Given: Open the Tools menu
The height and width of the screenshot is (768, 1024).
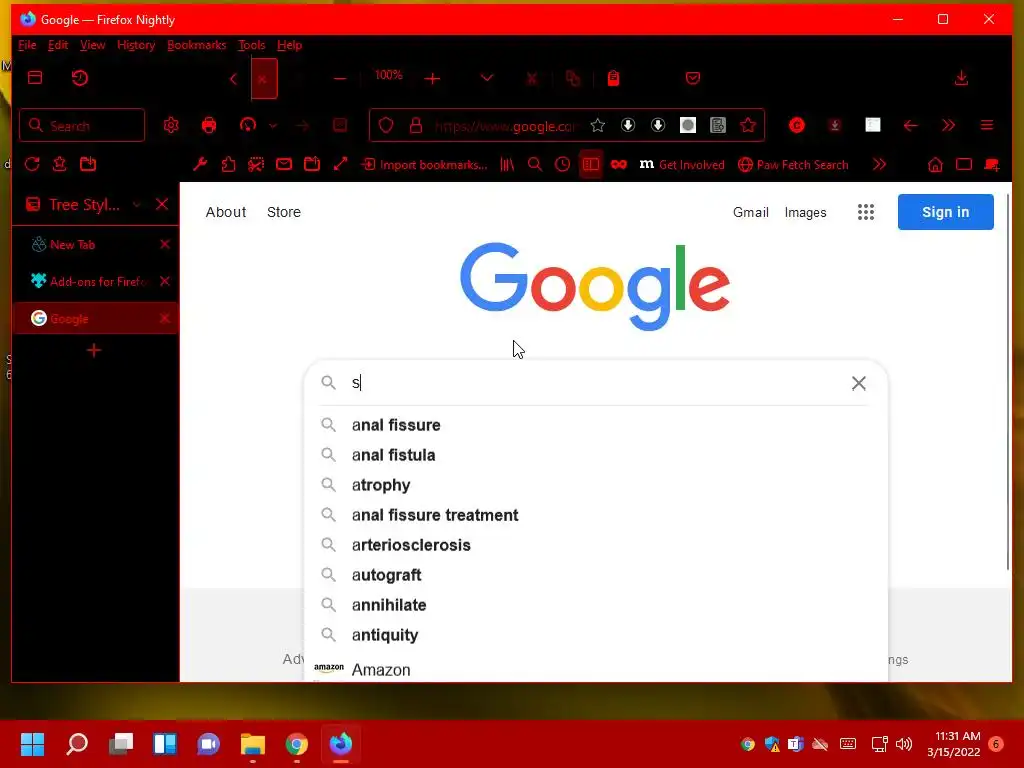Looking at the screenshot, I should coord(251,45).
